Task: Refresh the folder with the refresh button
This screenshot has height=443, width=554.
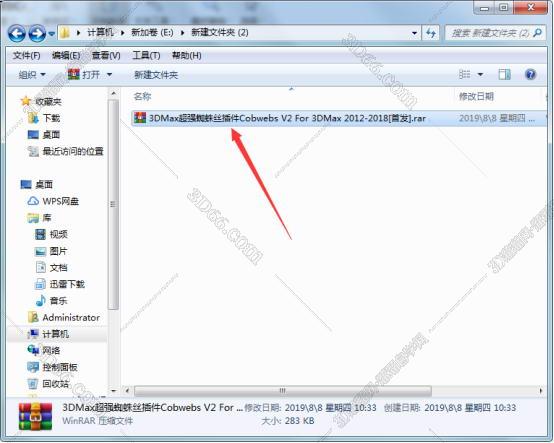Action: [430, 33]
